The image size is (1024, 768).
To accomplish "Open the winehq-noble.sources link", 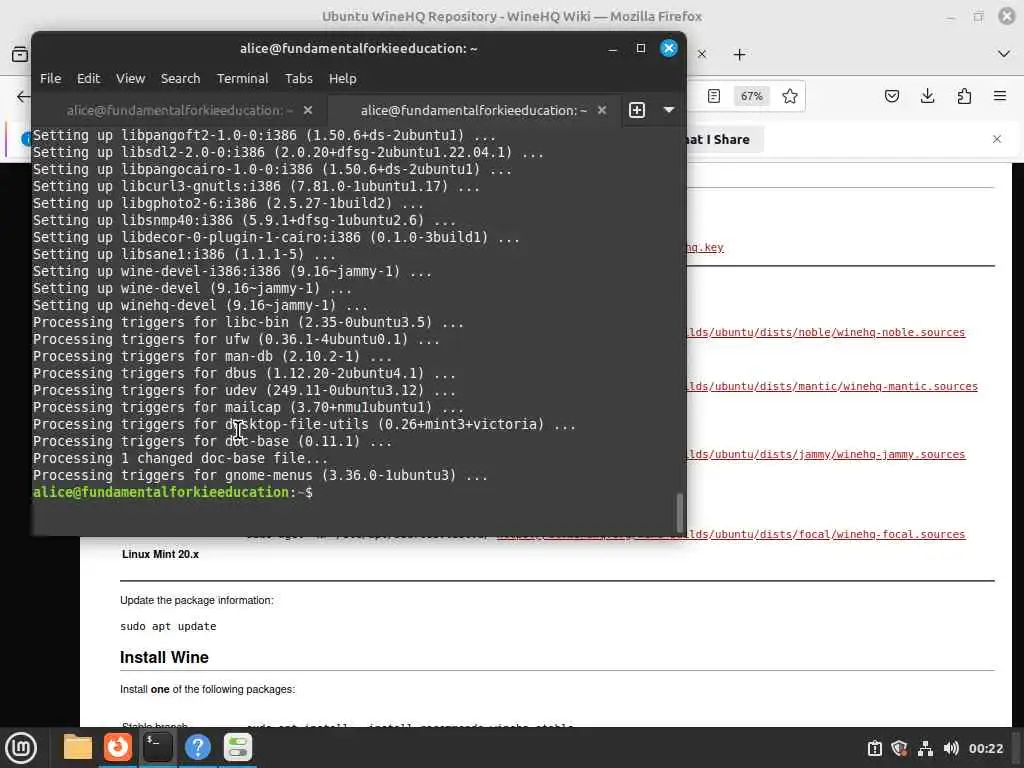I will click(825, 332).
